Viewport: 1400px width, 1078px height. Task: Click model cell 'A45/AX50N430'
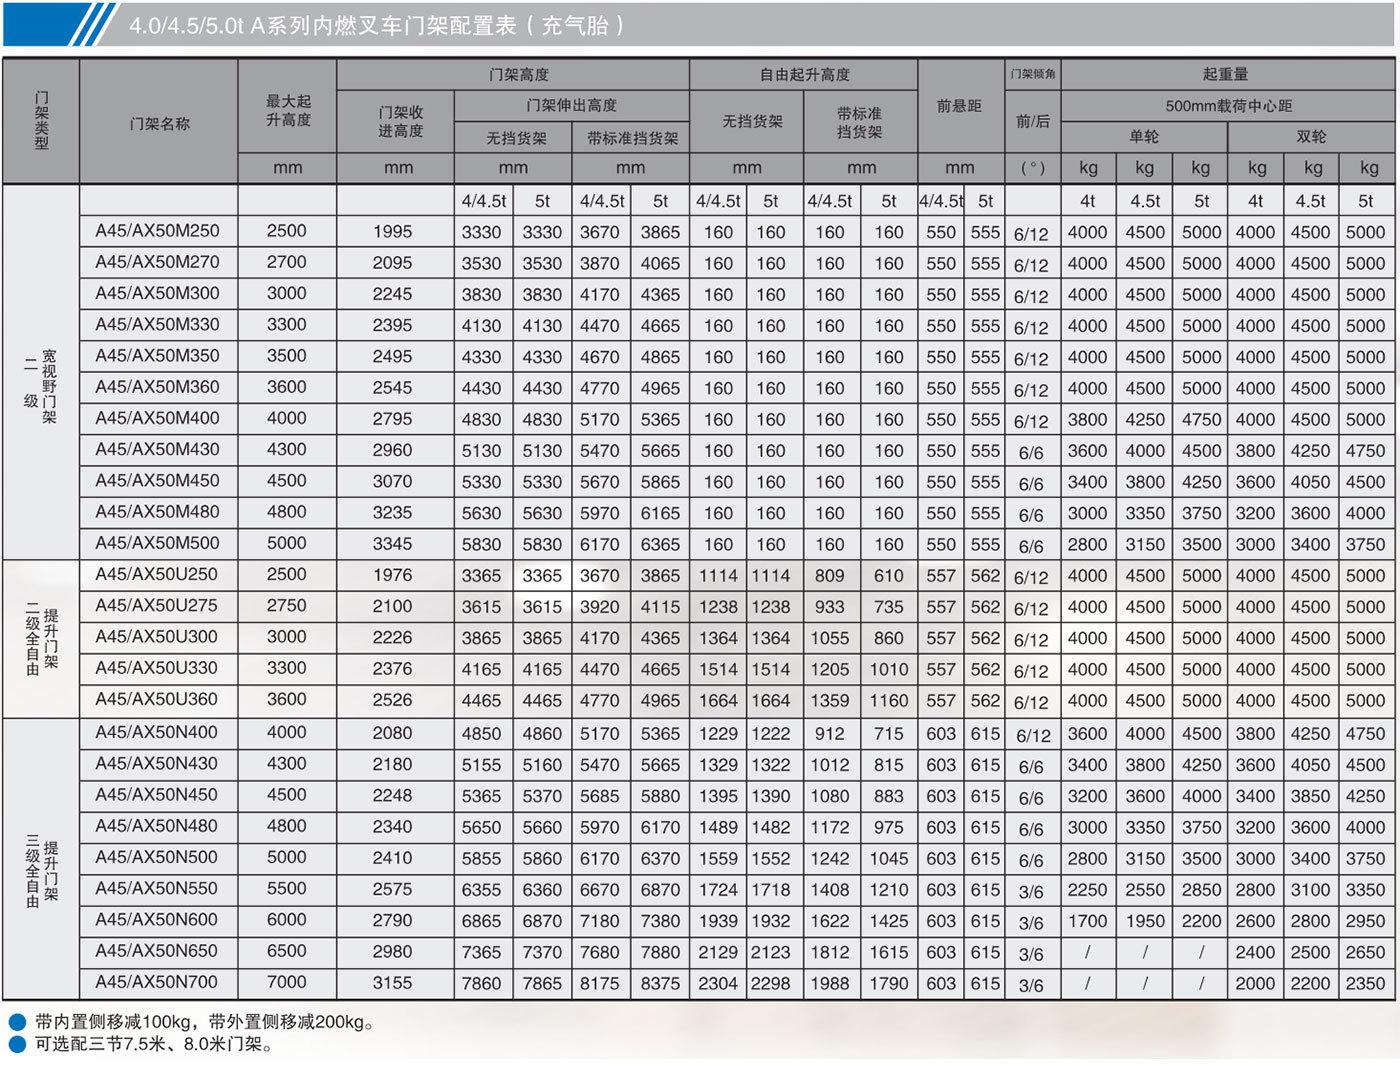coord(158,763)
